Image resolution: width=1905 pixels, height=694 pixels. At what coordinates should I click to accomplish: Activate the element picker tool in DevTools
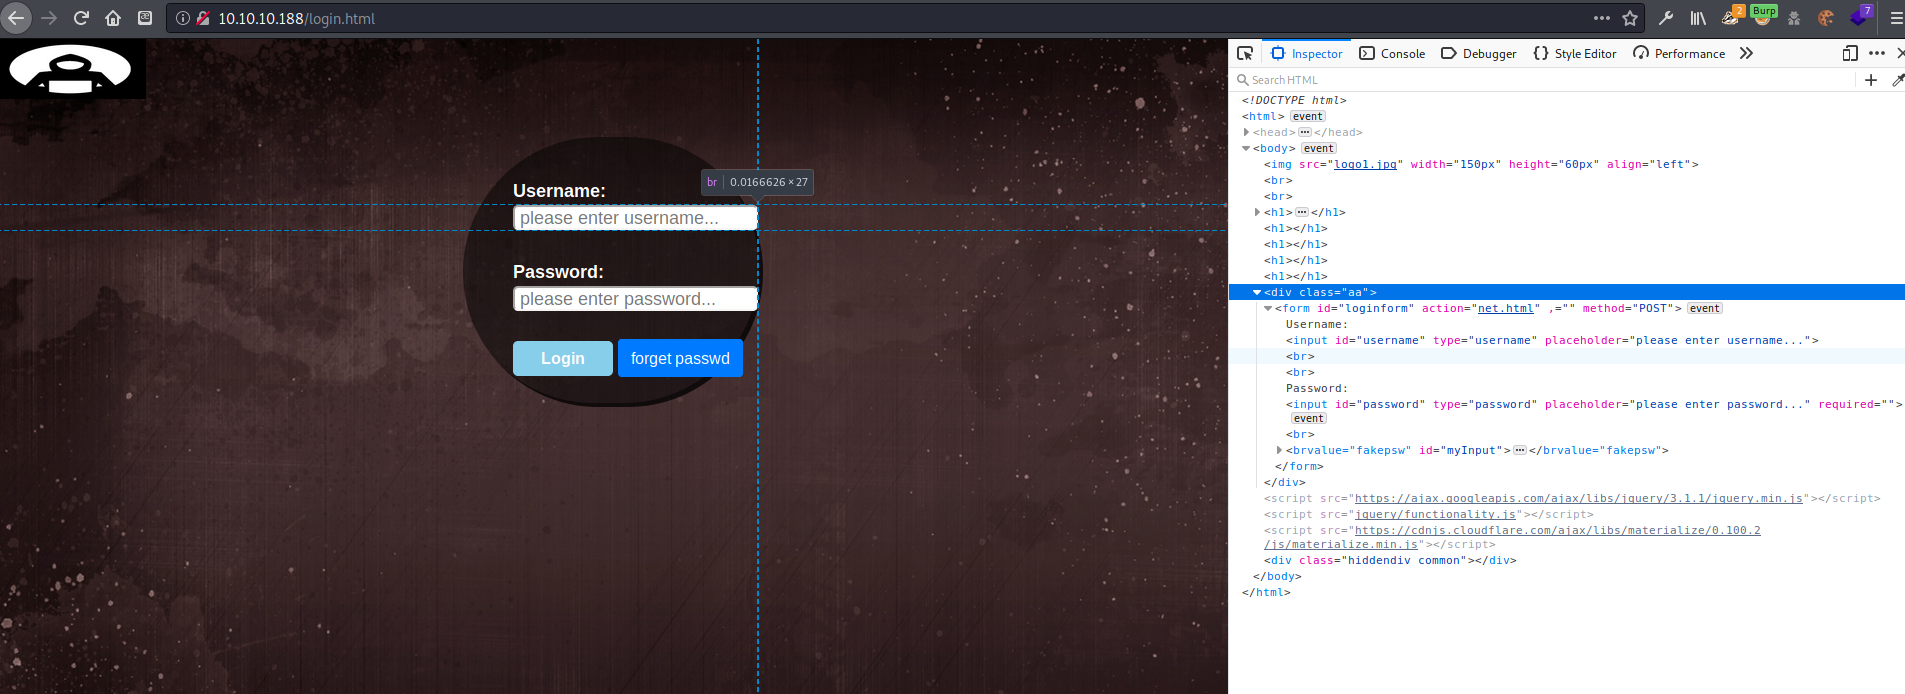click(x=1245, y=54)
